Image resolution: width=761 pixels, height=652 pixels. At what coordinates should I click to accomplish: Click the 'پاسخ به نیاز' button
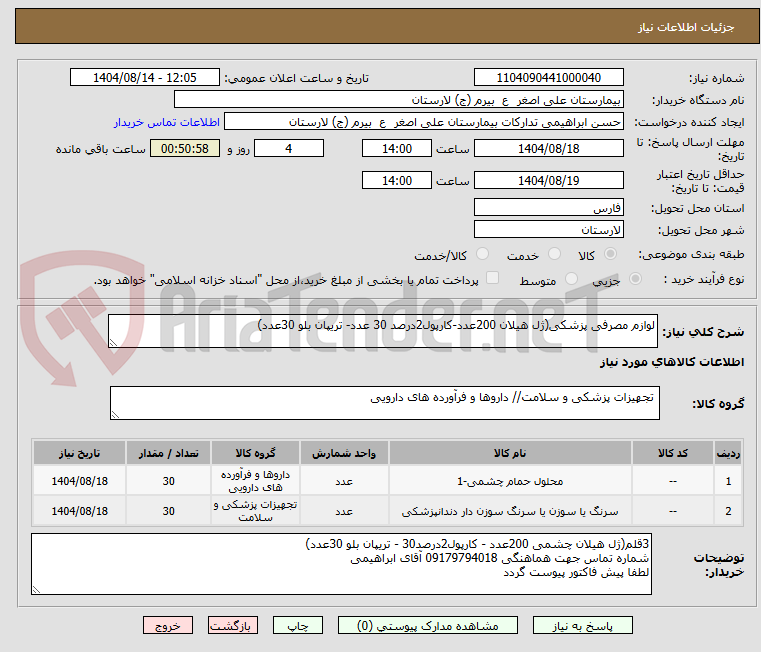(x=583, y=626)
